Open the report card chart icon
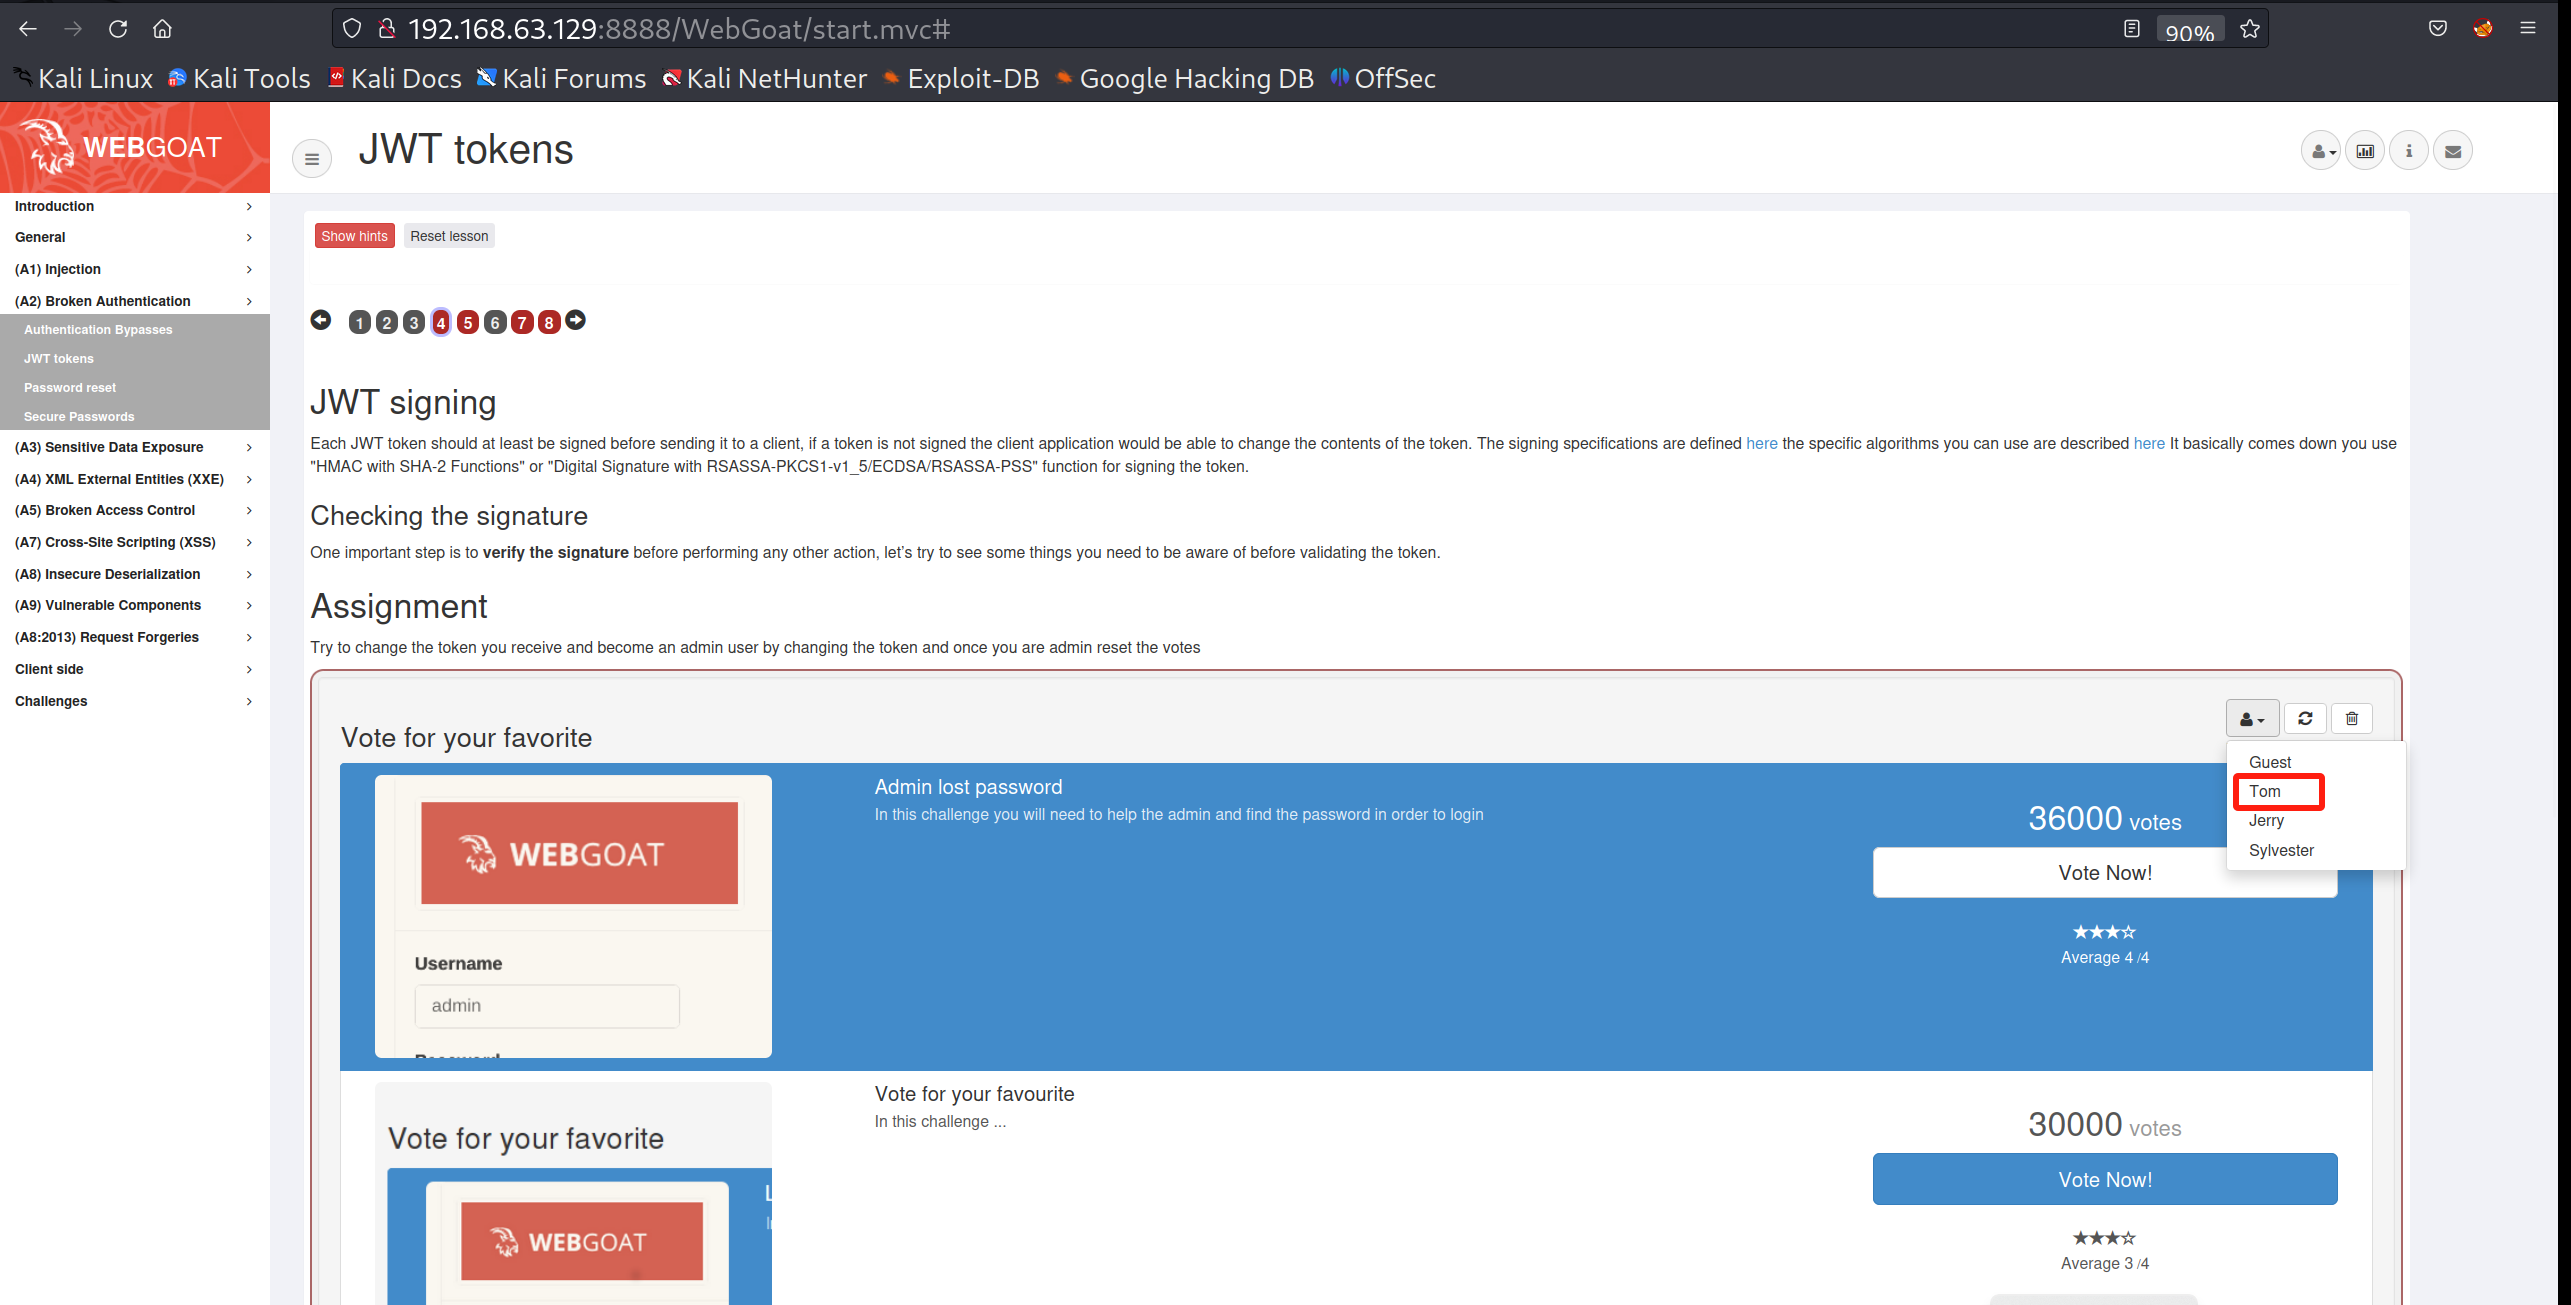The image size is (2571, 1305). [x=2364, y=151]
